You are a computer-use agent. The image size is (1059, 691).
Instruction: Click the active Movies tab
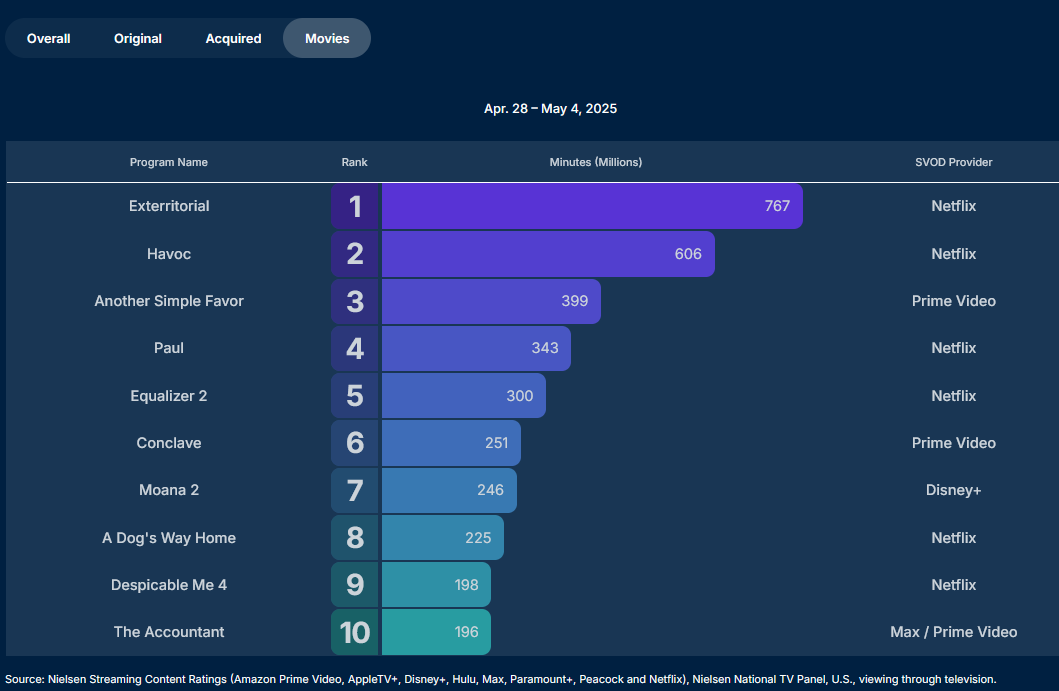[x=327, y=39]
